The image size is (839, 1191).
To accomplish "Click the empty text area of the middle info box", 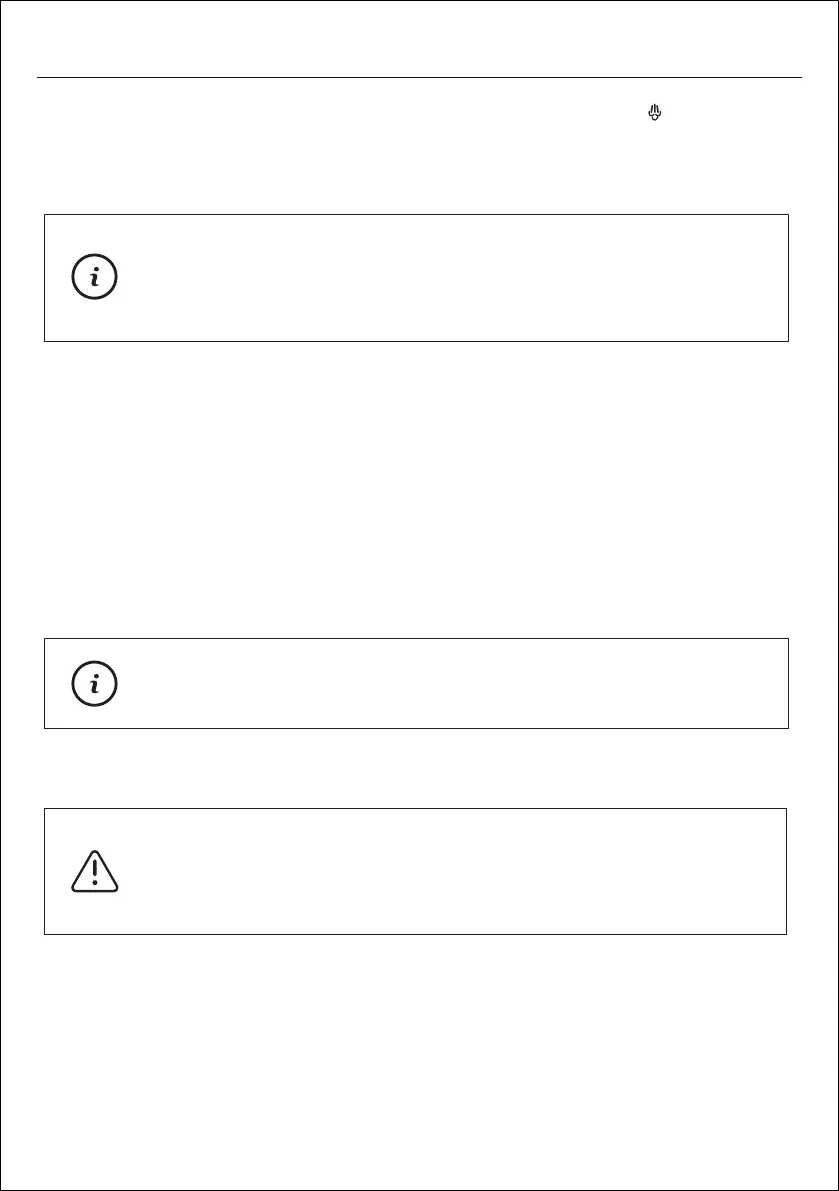I will coord(450,683).
